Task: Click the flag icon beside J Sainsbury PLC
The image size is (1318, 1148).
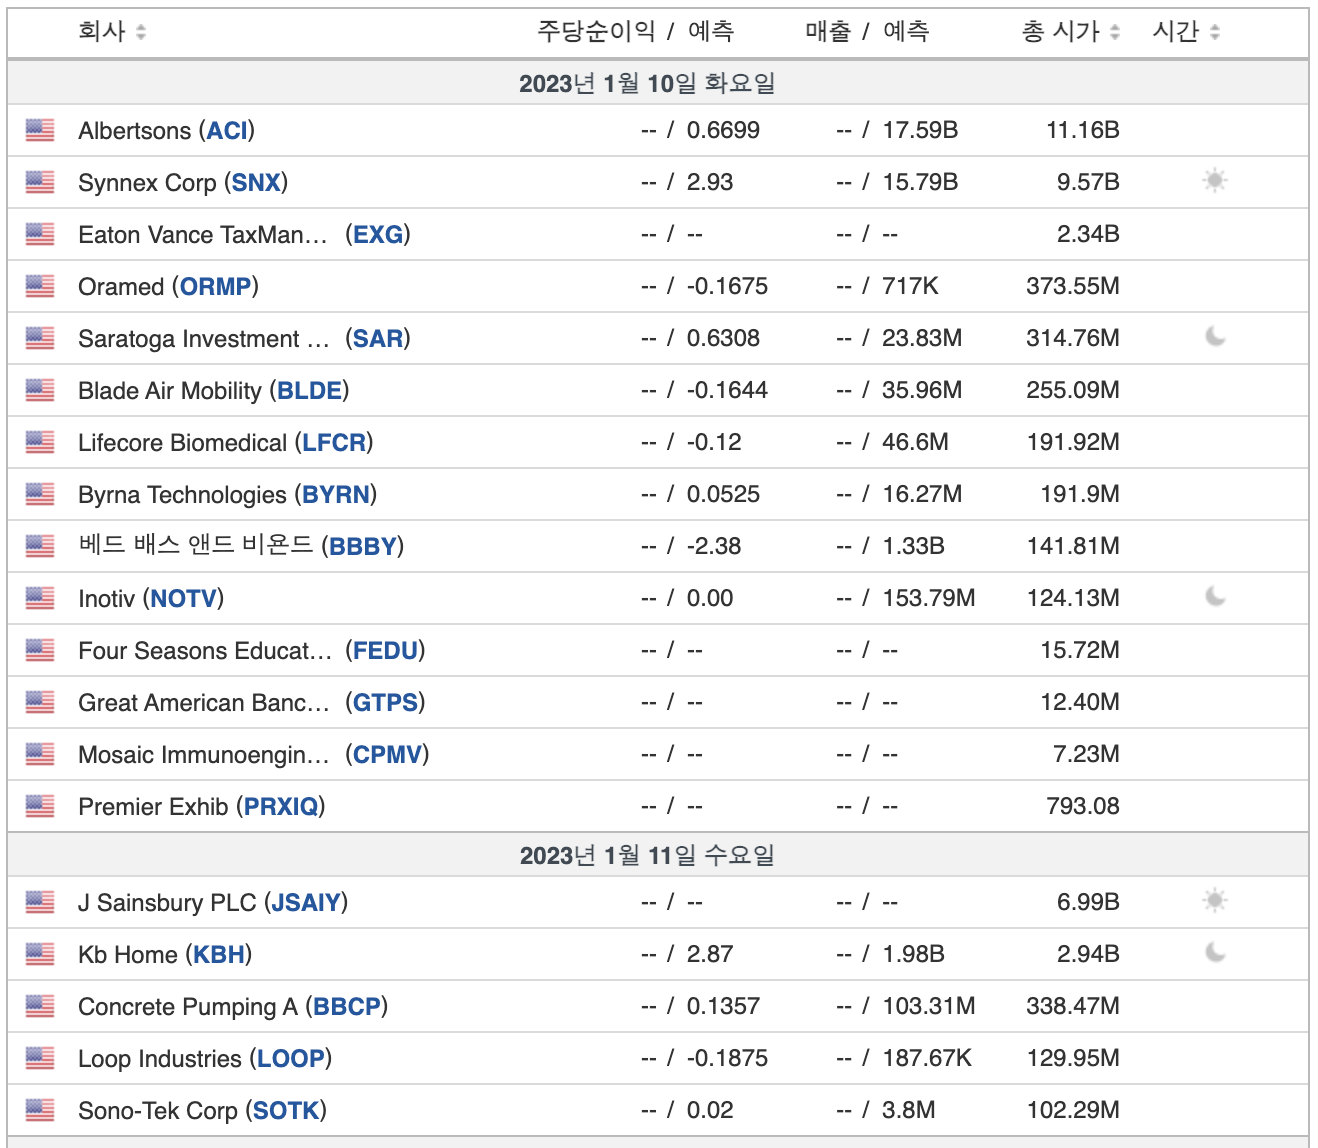Action: click(40, 902)
